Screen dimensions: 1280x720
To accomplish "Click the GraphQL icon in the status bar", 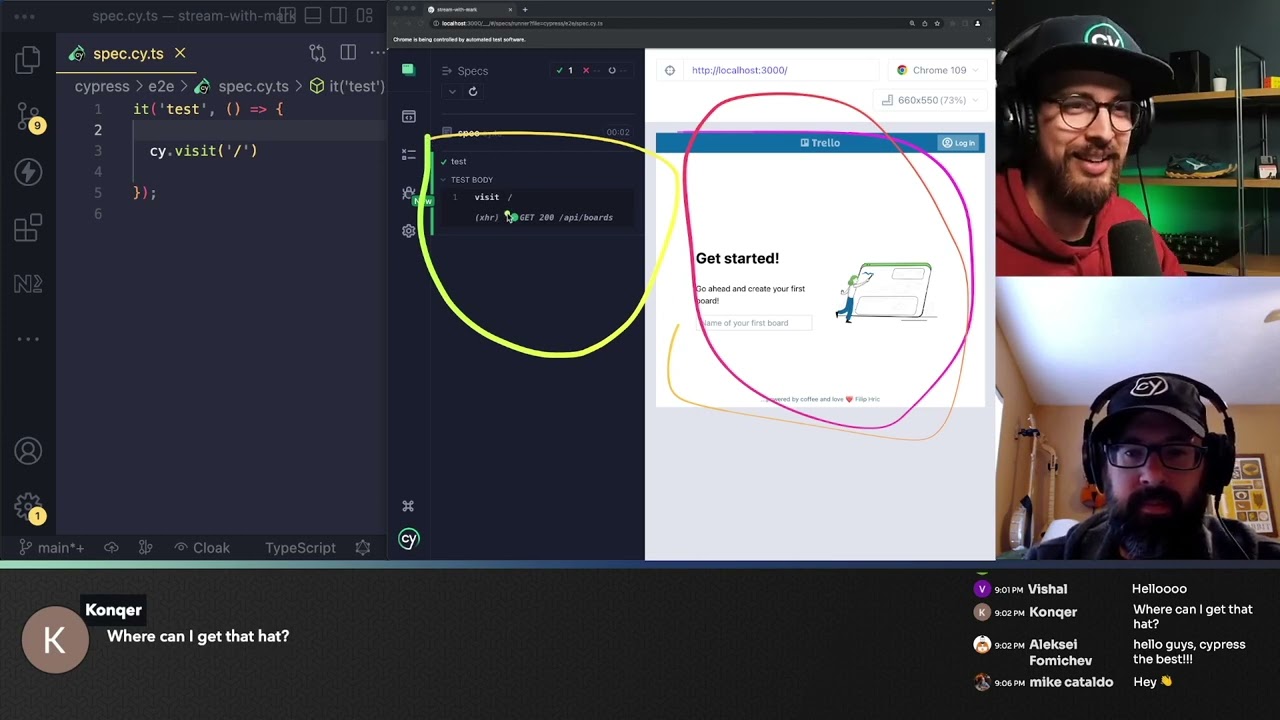I will (363, 547).
